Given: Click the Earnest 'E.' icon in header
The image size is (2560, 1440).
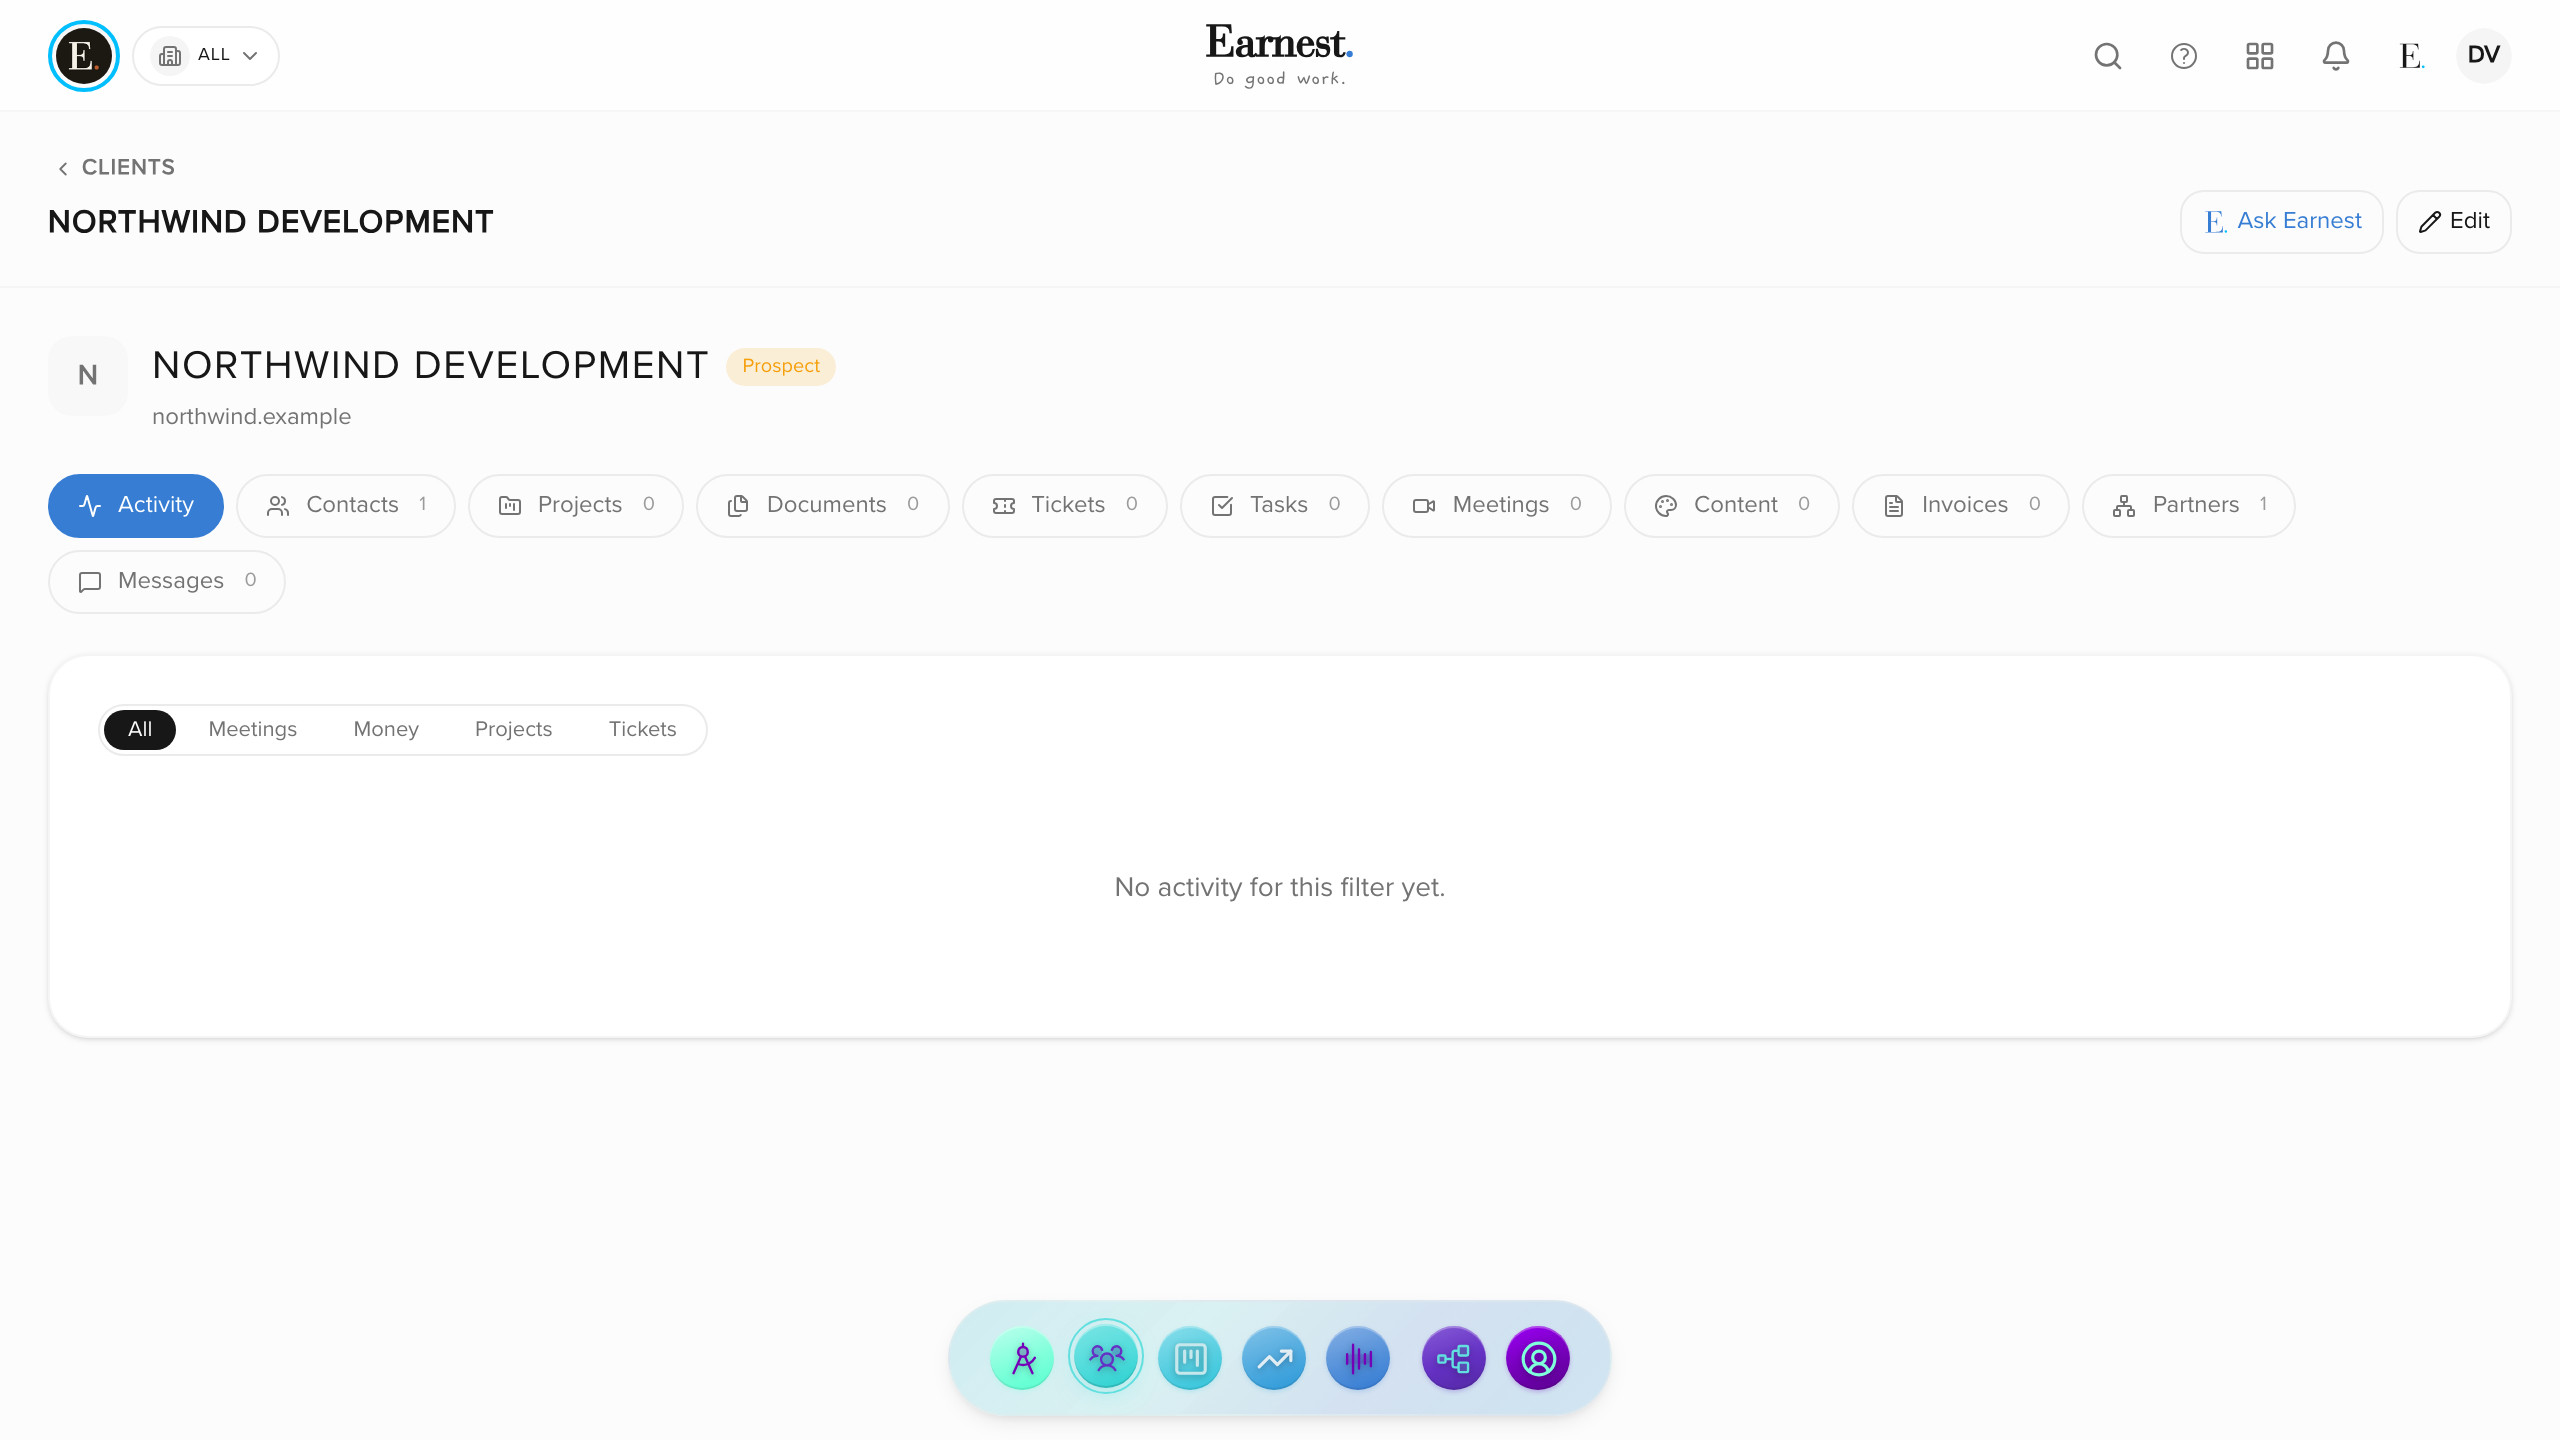Looking at the screenshot, I should [2411, 56].
